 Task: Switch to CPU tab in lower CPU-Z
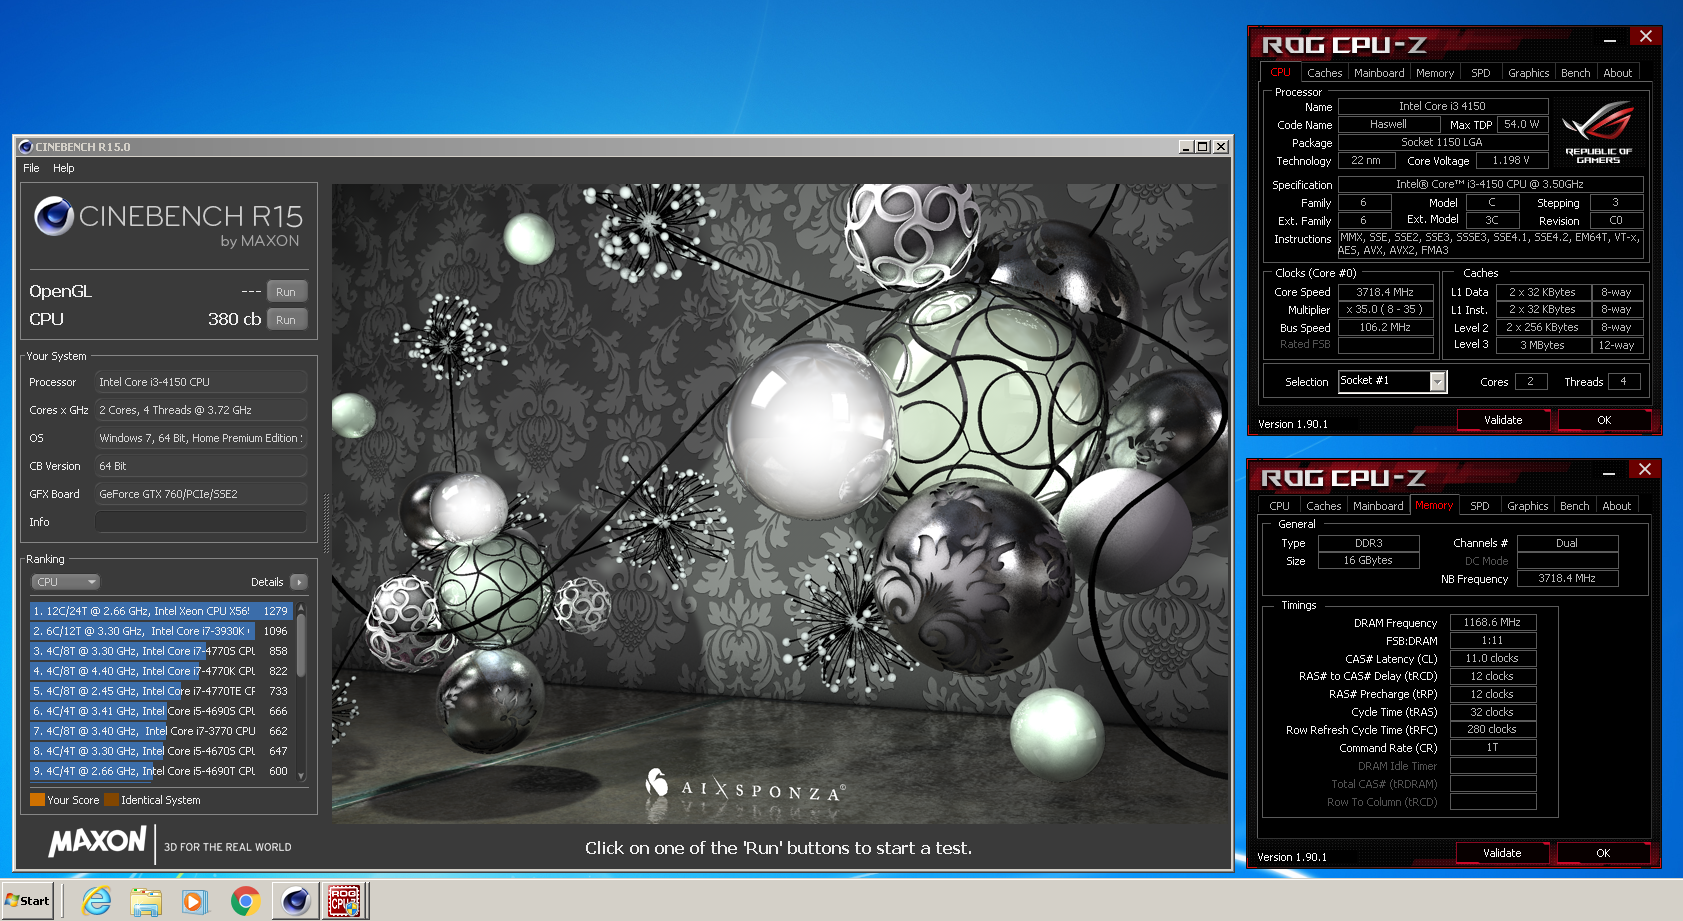tap(1280, 506)
